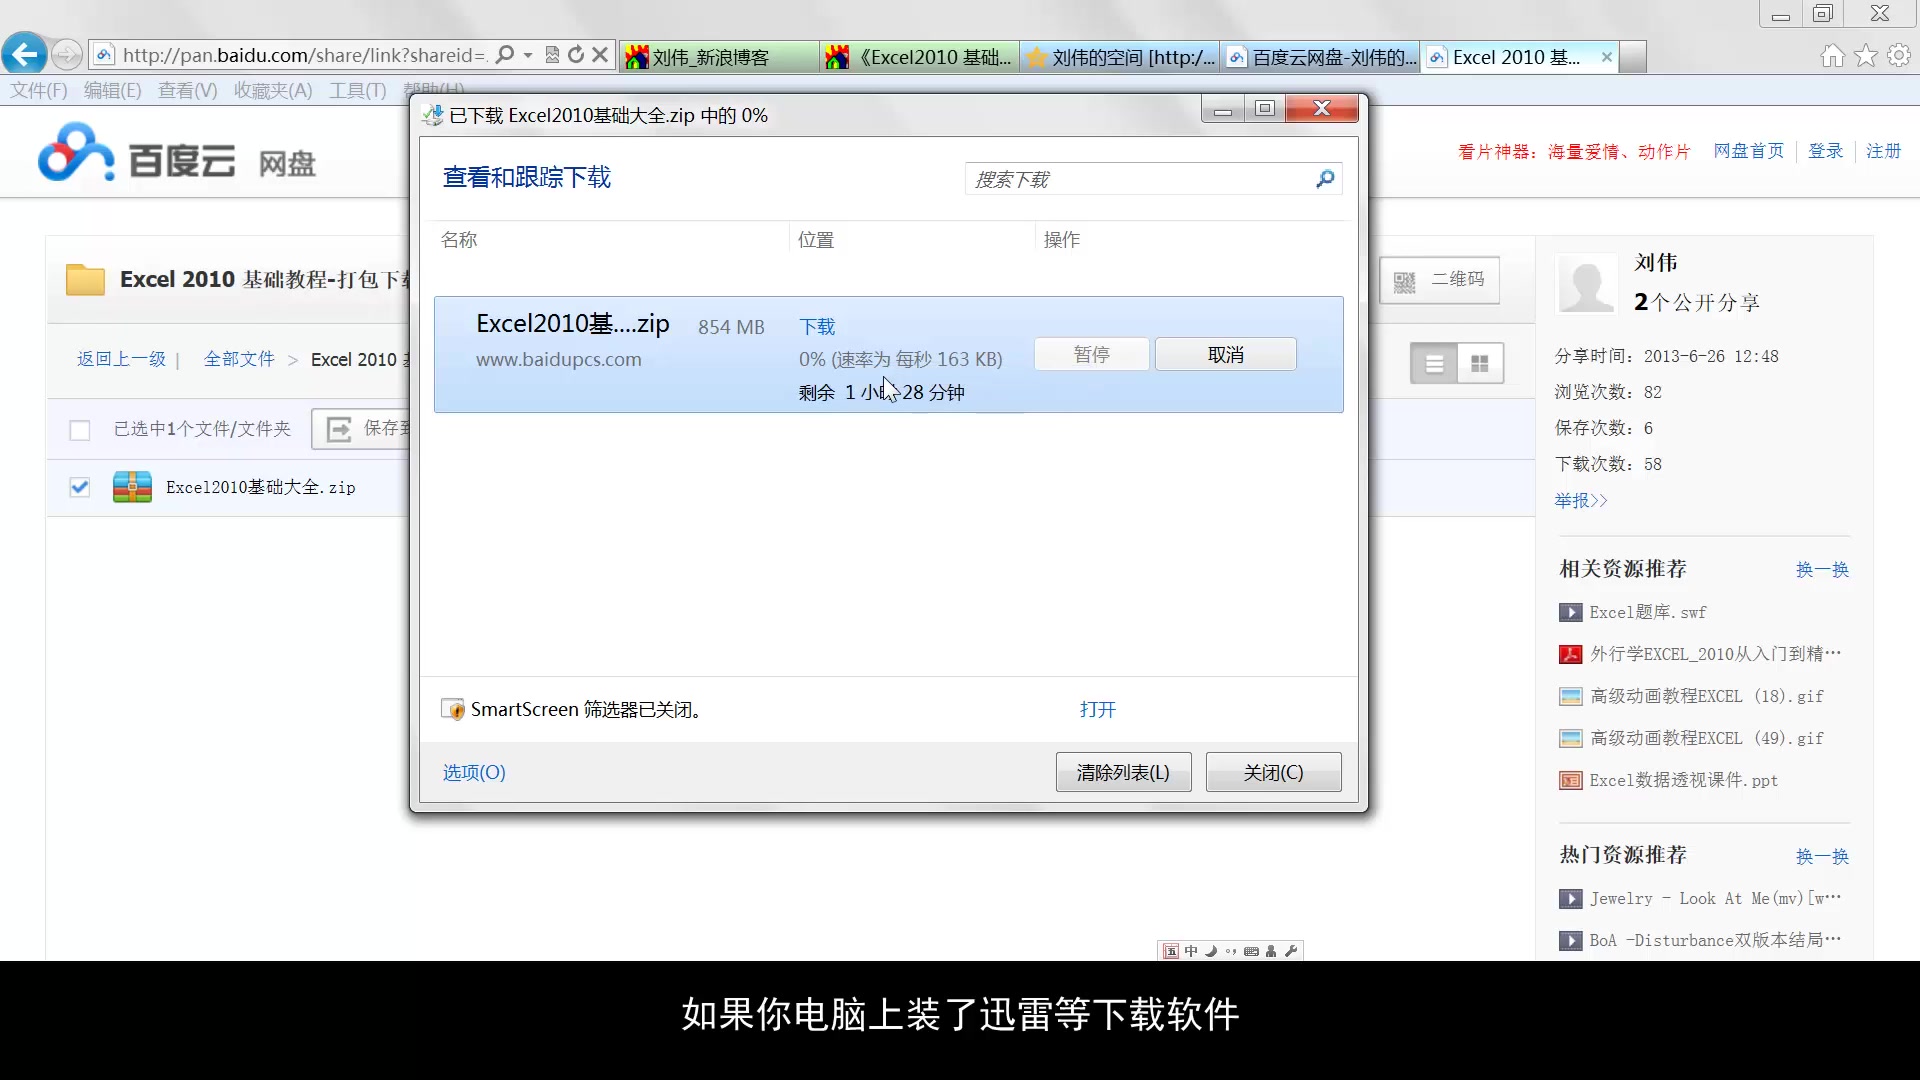Click the 百度云 网盘 logo
Screen dimensions: 1920x1080
(177, 155)
